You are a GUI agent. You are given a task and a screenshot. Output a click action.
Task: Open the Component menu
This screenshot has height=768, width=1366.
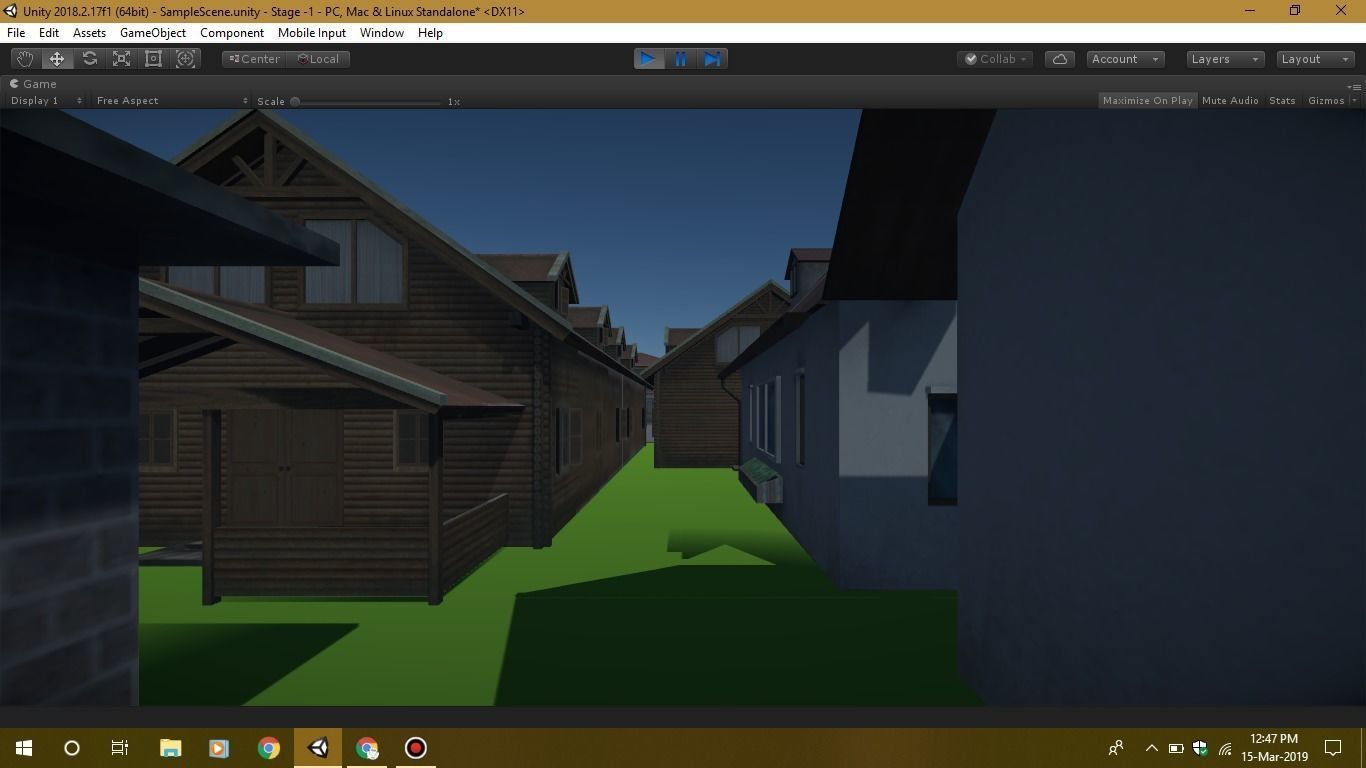pos(232,33)
